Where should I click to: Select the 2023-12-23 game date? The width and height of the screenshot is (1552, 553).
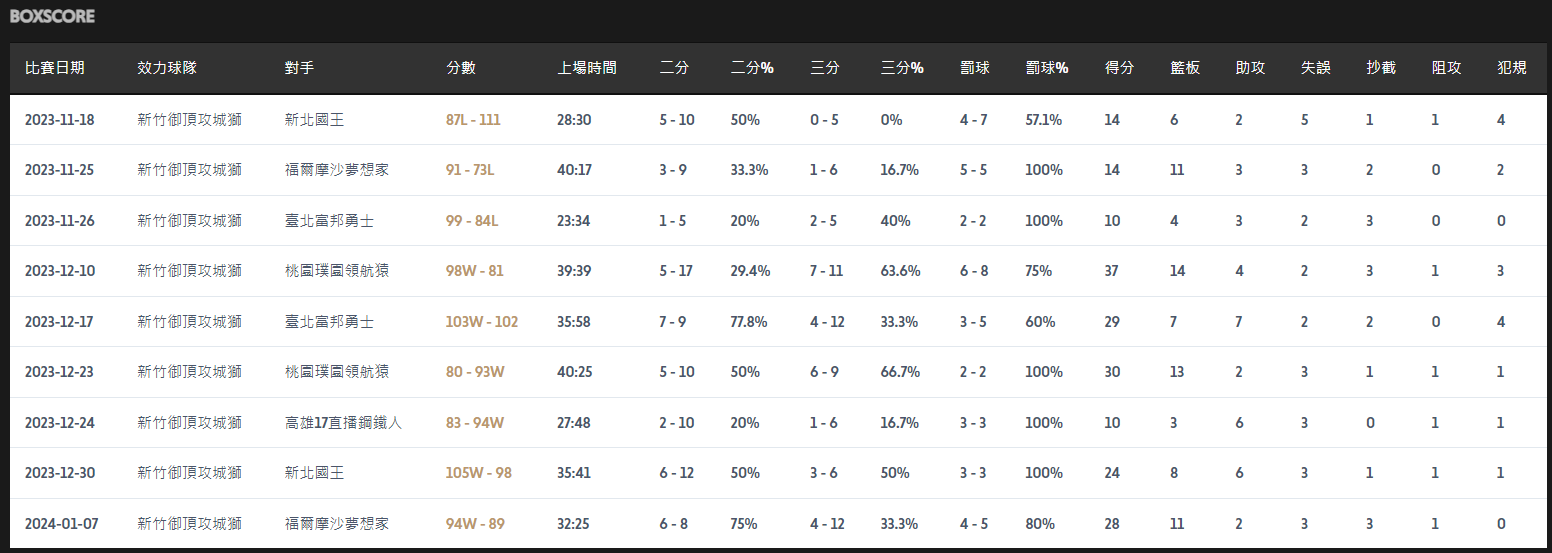click(60, 372)
